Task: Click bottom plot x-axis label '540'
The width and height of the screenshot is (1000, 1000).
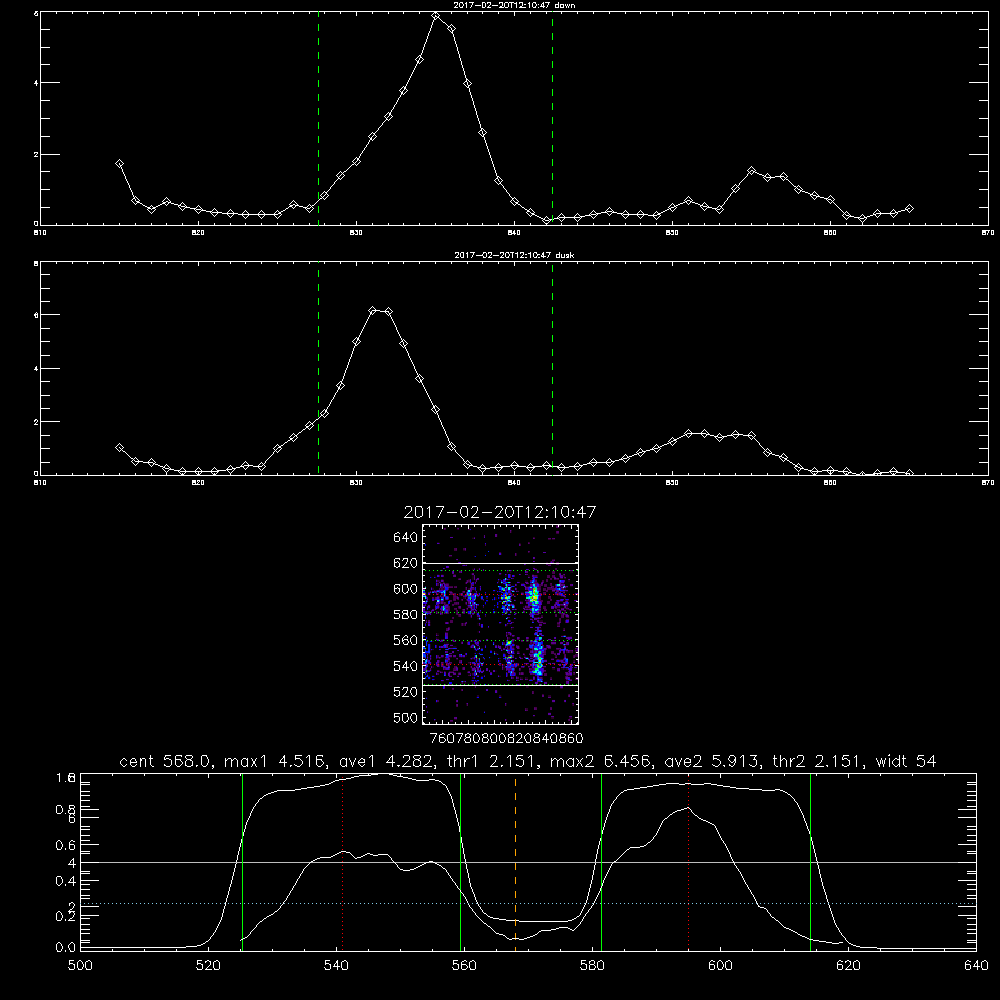Action: pyautogui.click(x=336, y=966)
